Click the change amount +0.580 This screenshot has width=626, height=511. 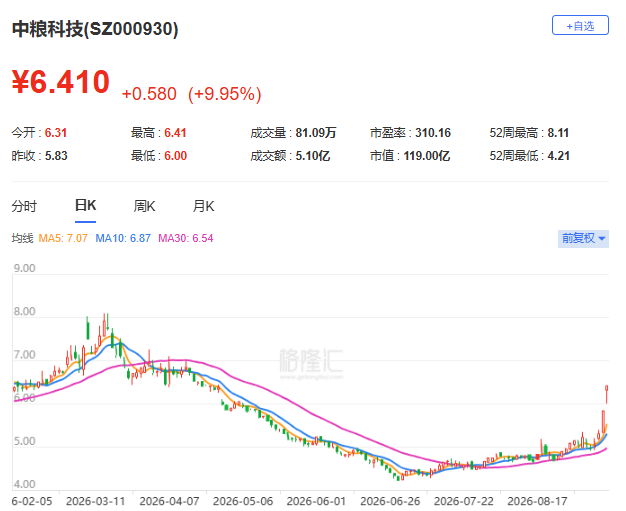149,94
